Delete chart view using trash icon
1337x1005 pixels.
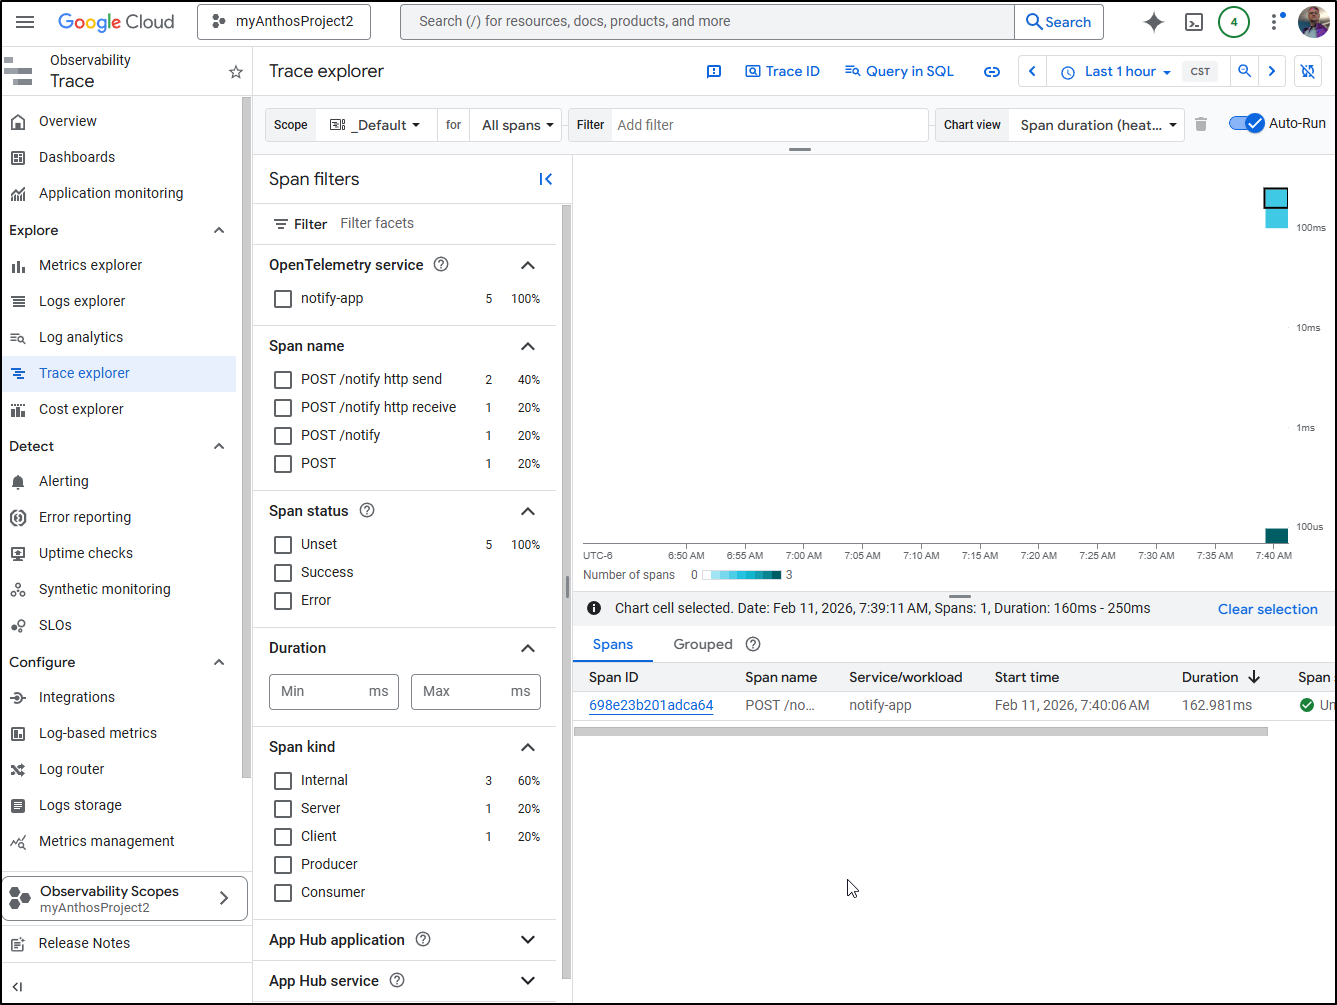[x=1201, y=125]
